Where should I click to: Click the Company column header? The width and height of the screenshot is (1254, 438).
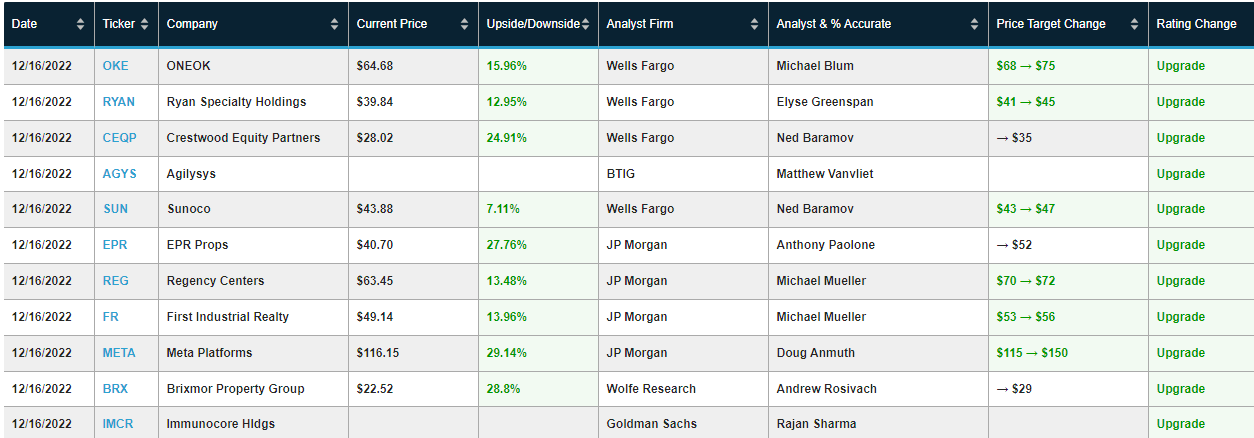(x=192, y=24)
